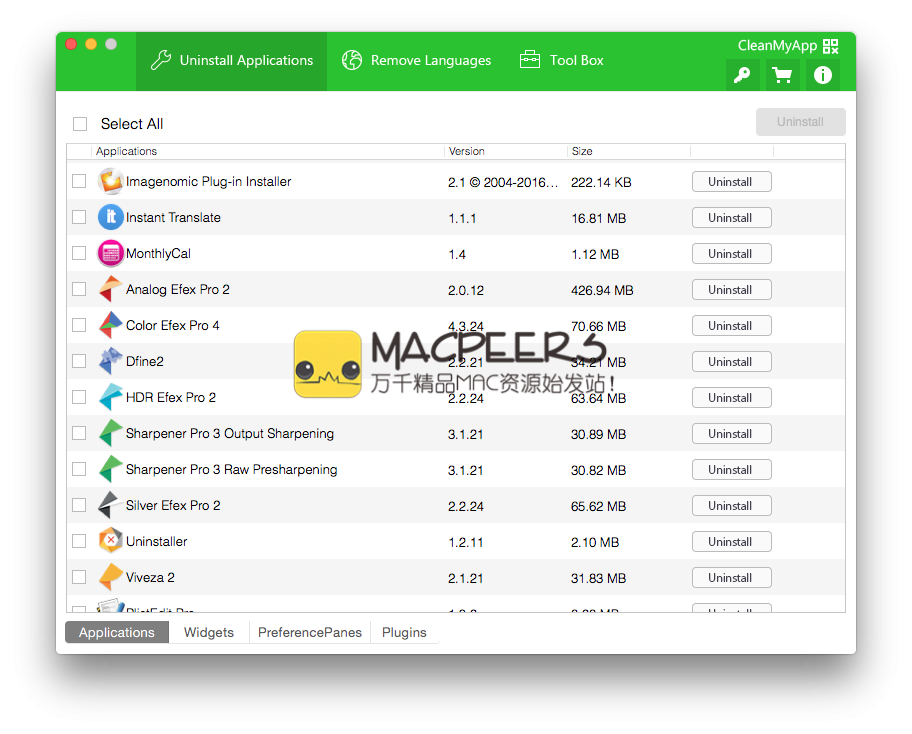912x734 pixels.
Task: Click the Imagenomic Plug-in Installer icon
Action: click(110, 182)
